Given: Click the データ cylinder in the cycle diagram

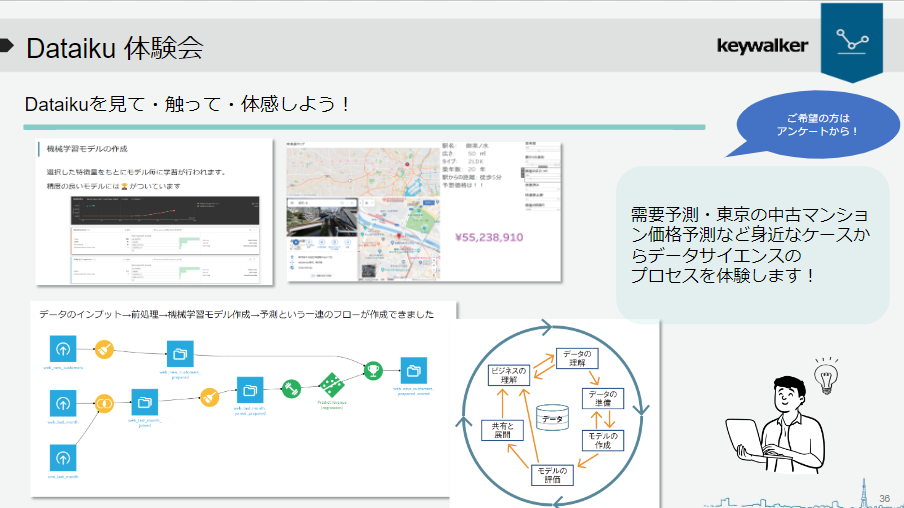Looking at the screenshot, I should [x=552, y=418].
